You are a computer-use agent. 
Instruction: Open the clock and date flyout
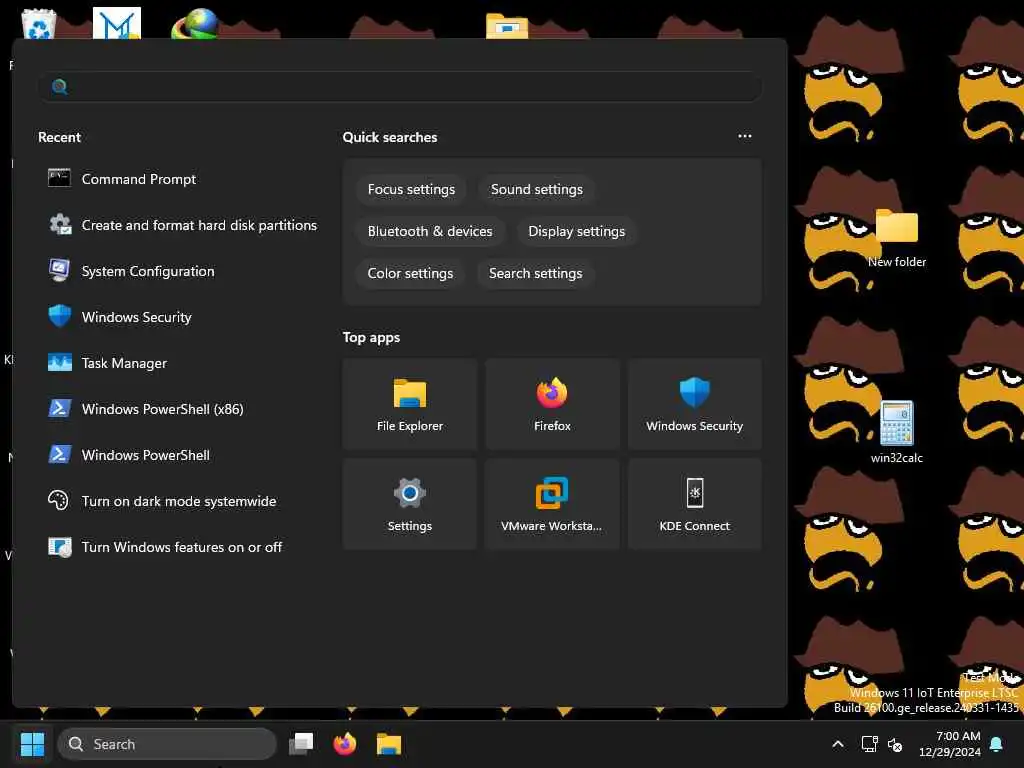coord(950,744)
